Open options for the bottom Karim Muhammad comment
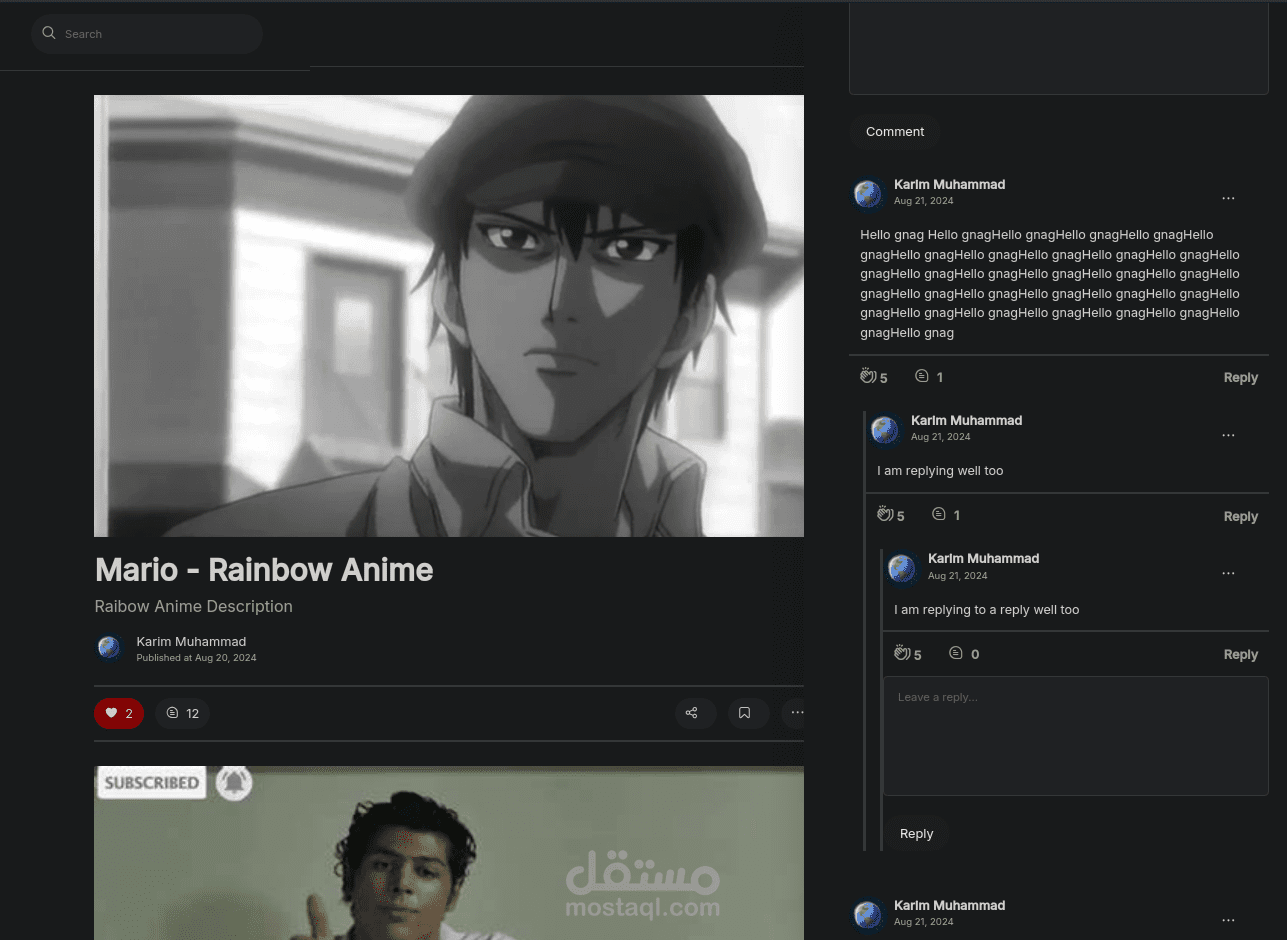1287x940 pixels. coord(1228,920)
